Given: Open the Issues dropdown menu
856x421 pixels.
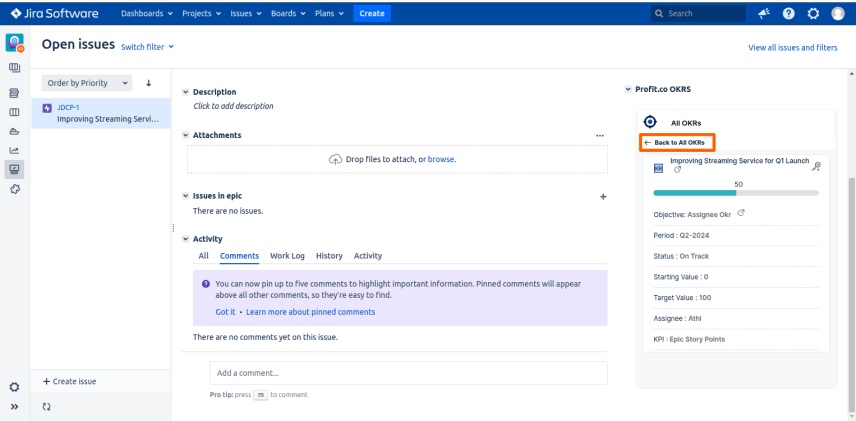Looking at the screenshot, I should pos(246,14).
